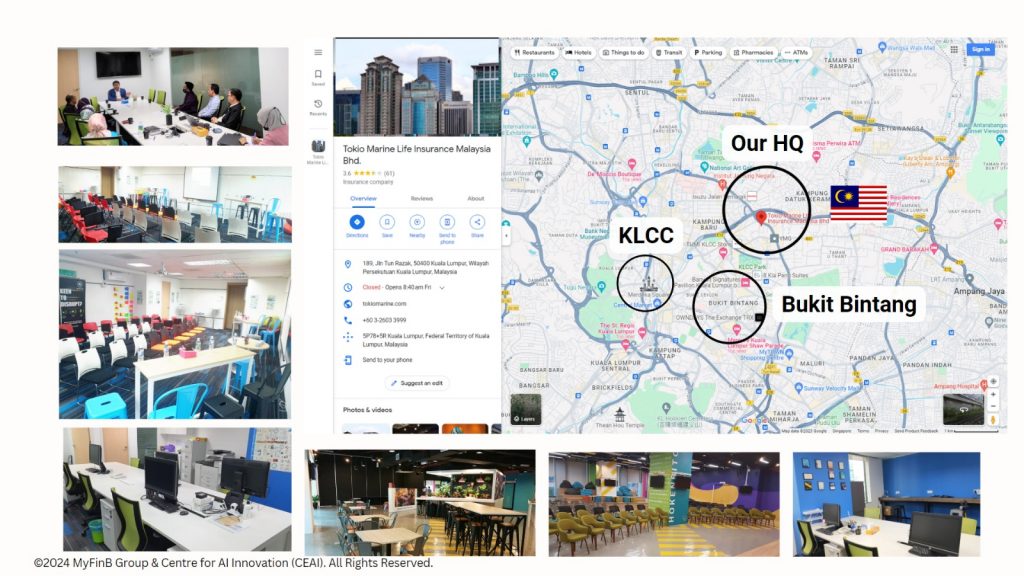Click the Send to phone icon

click(447, 222)
